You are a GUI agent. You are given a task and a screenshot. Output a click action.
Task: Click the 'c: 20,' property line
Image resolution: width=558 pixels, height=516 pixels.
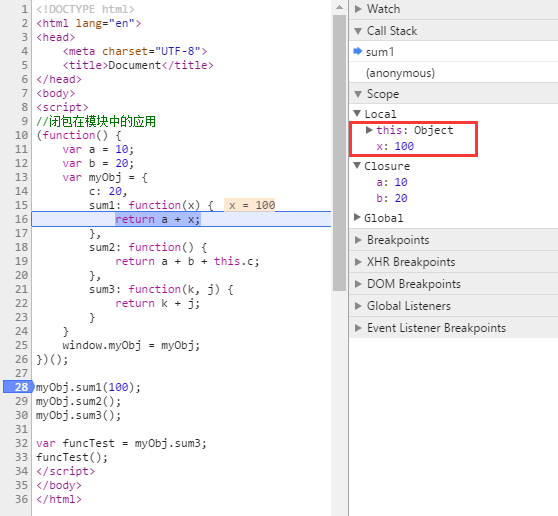pos(108,191)
